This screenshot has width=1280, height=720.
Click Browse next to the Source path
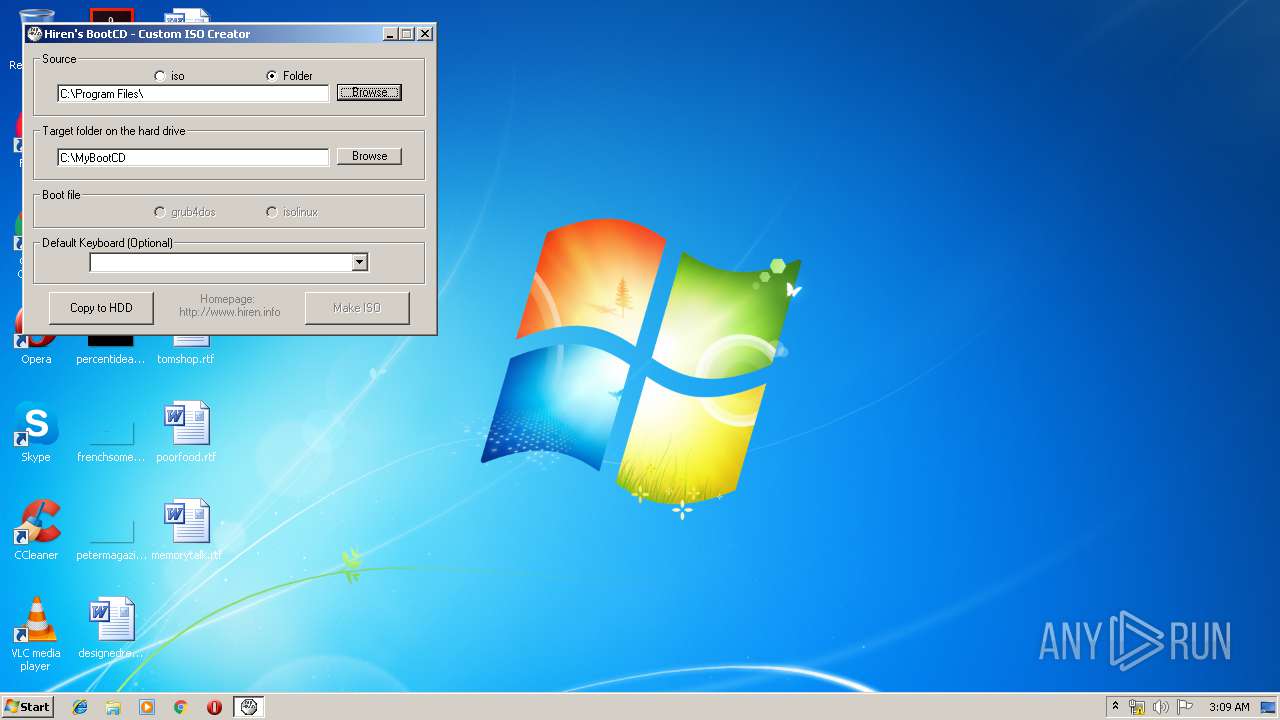tap(369, 92)
